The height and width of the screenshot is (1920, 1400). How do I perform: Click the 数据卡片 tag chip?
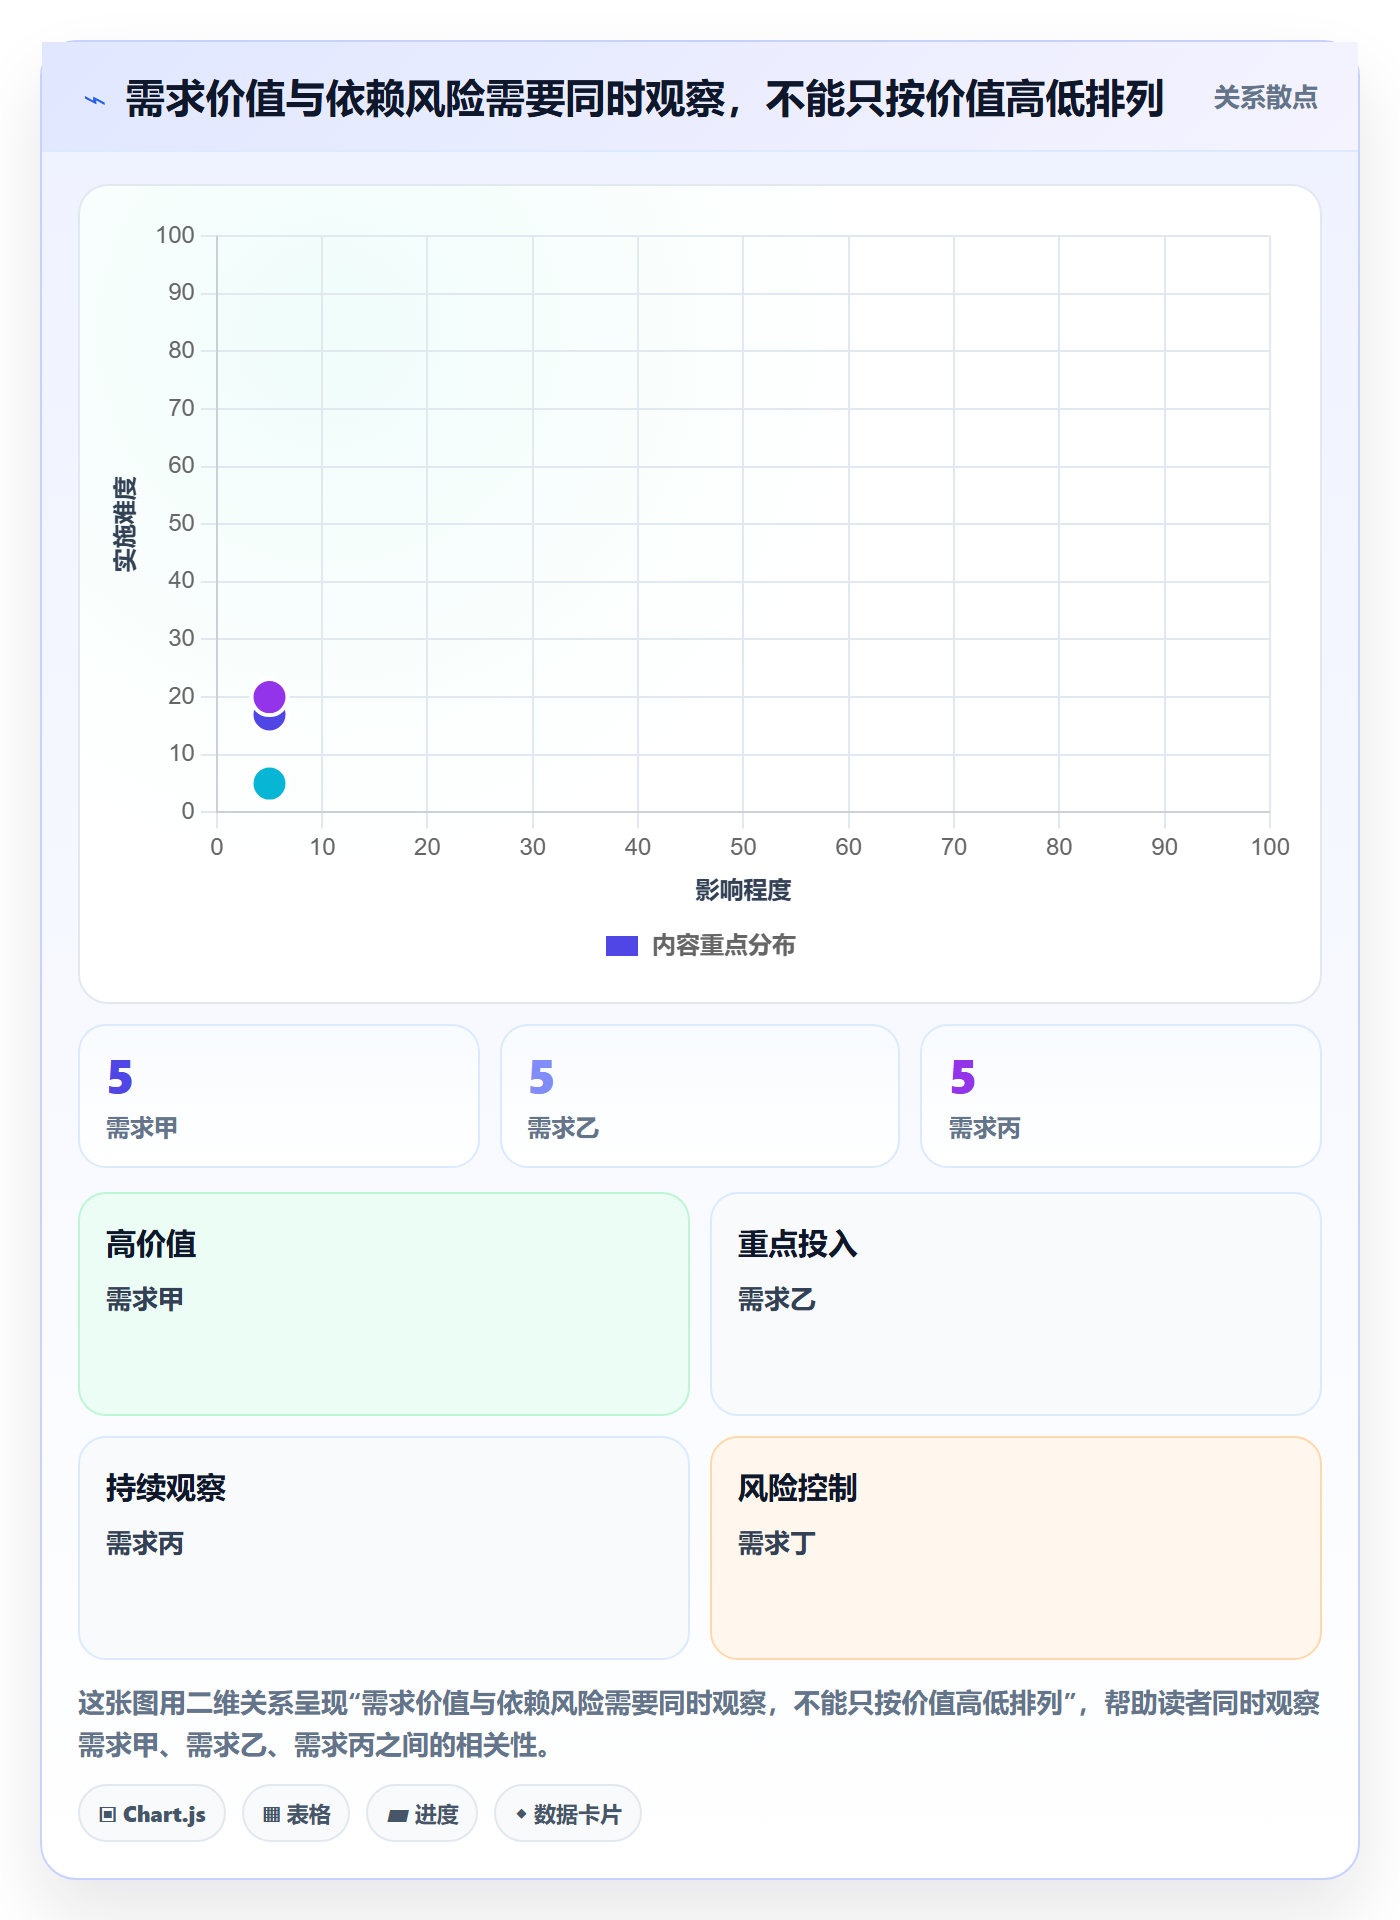click(568, 1814)
